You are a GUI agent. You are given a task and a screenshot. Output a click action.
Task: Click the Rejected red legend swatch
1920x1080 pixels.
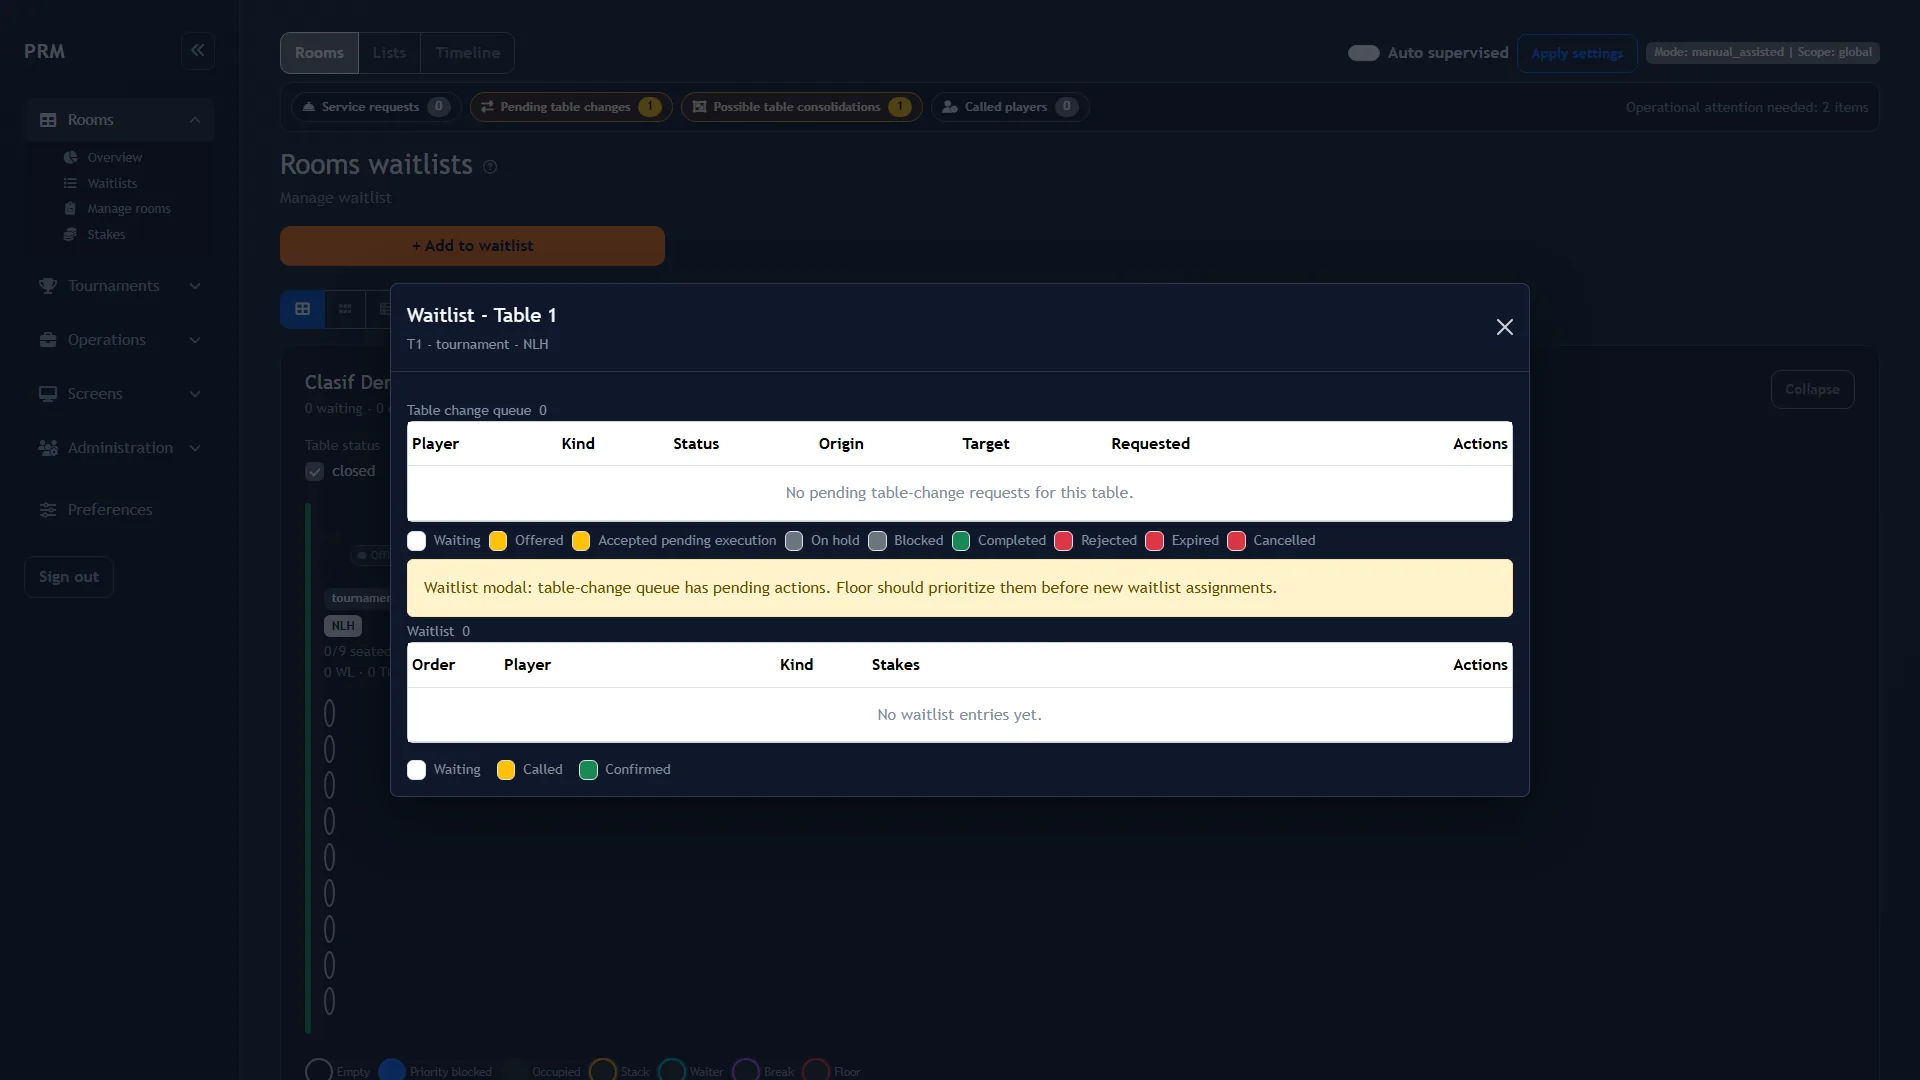(1064, 541)
